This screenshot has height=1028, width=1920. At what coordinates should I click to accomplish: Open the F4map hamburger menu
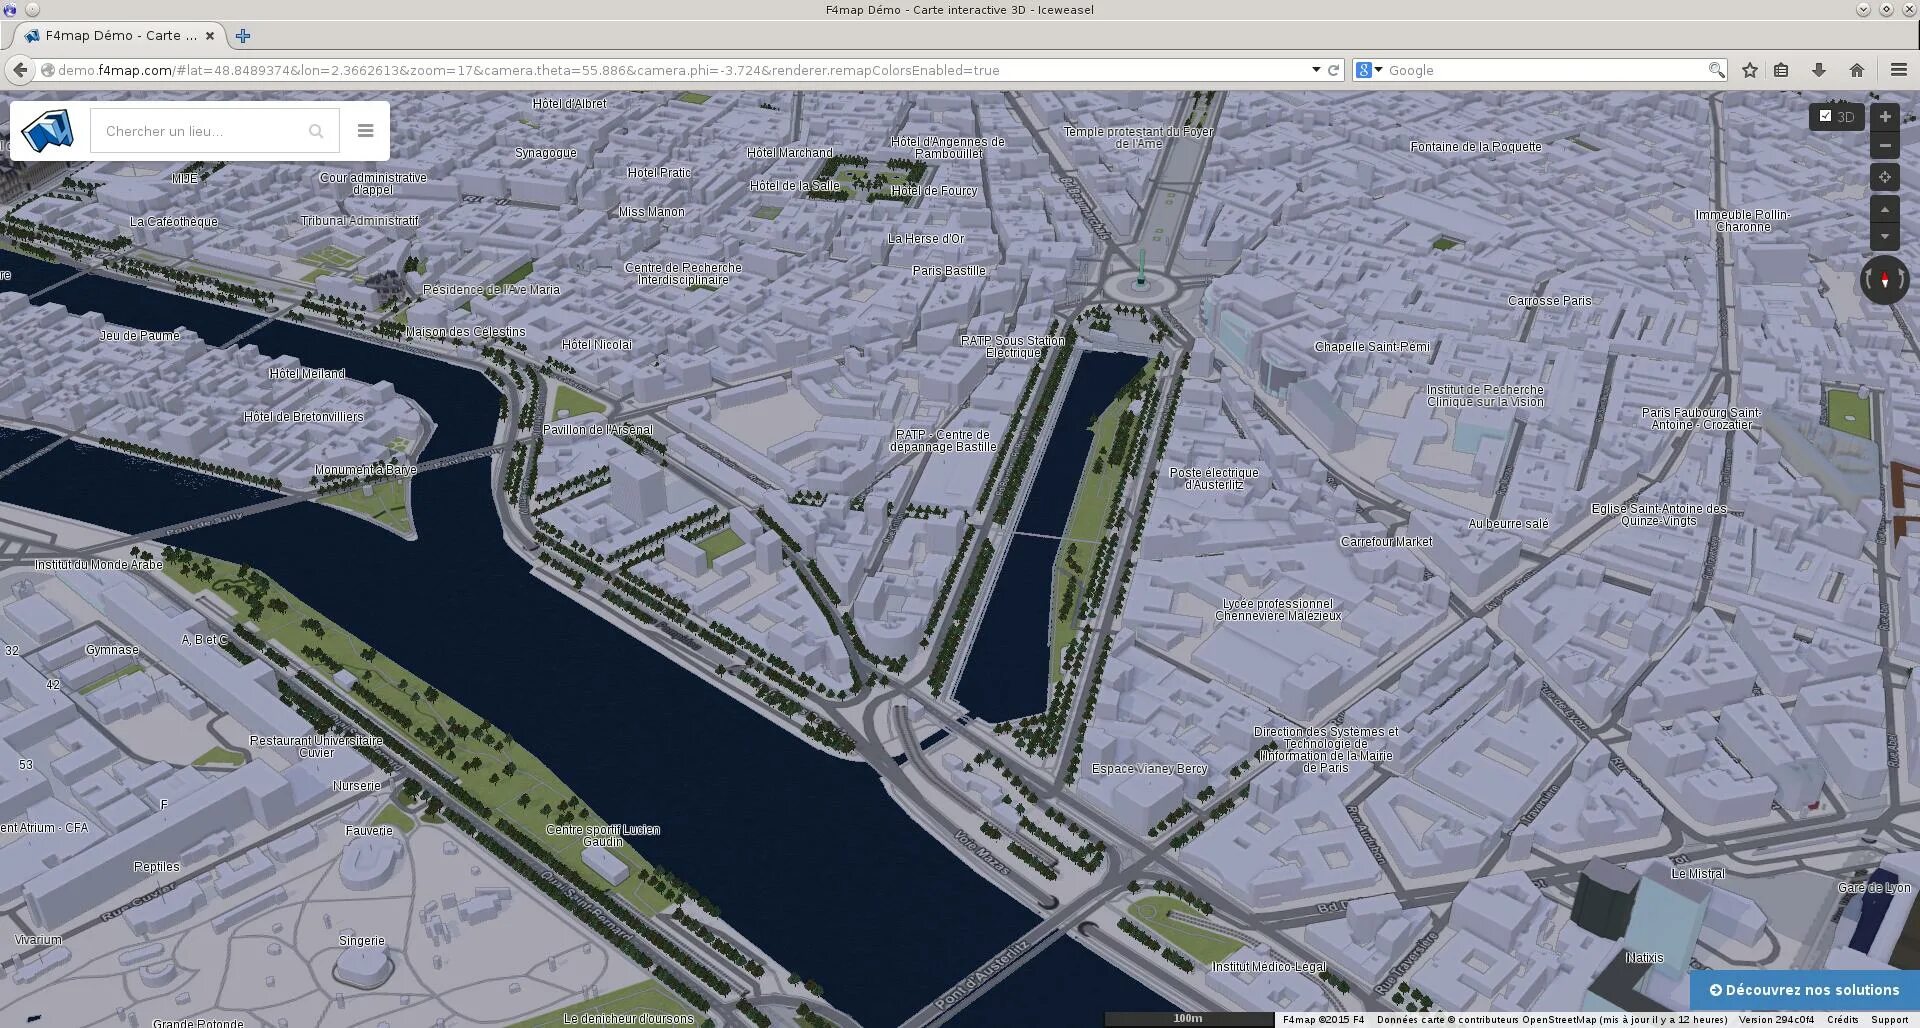tap(365, 131)
